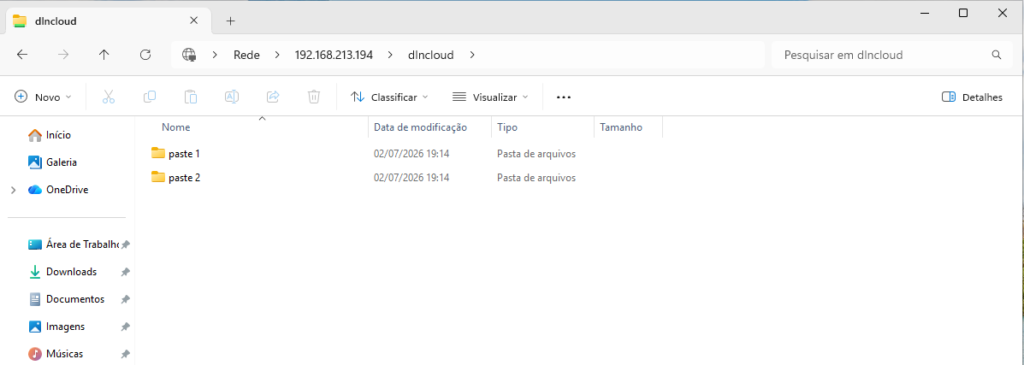Image resolution: width=1024 pixels, height=365 pixels.
Task: Click the Delete trash icon
Action: pyautogui.click(x=313, y=97)
